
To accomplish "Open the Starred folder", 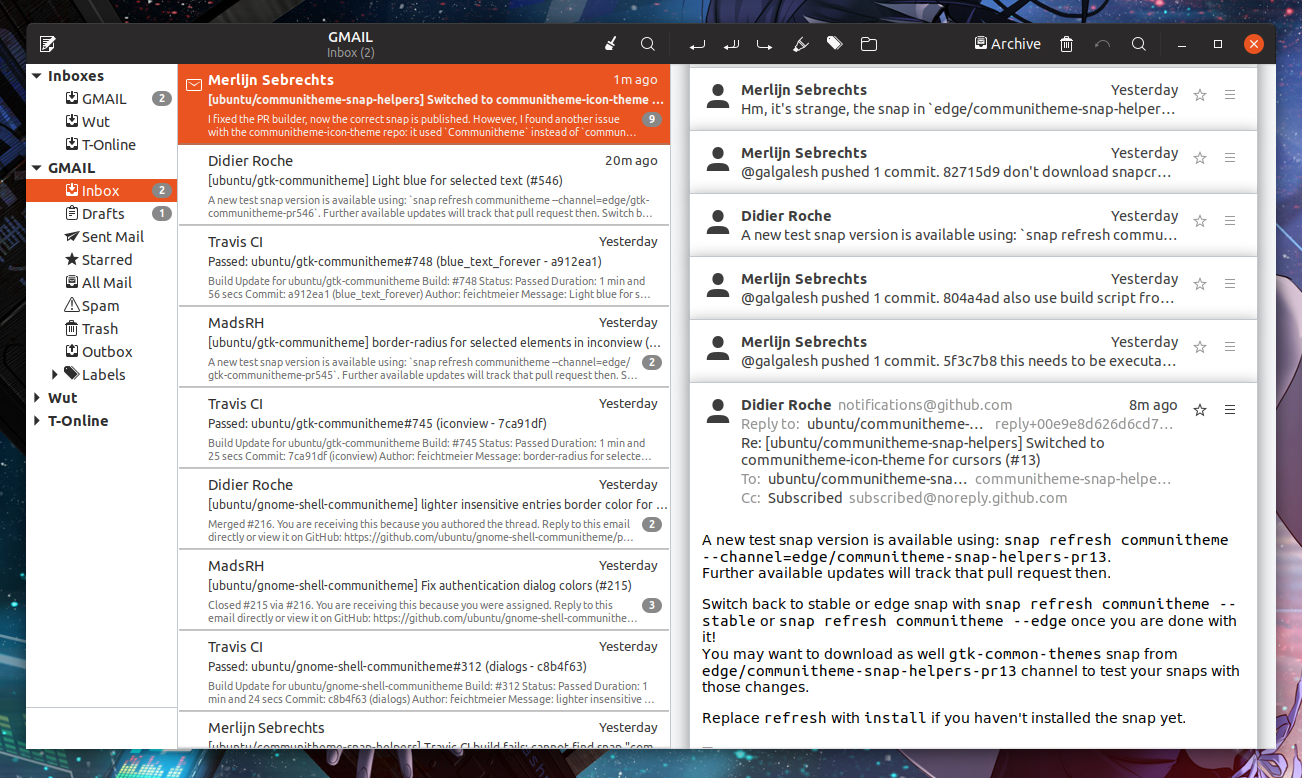I will (x=101, y=260).
